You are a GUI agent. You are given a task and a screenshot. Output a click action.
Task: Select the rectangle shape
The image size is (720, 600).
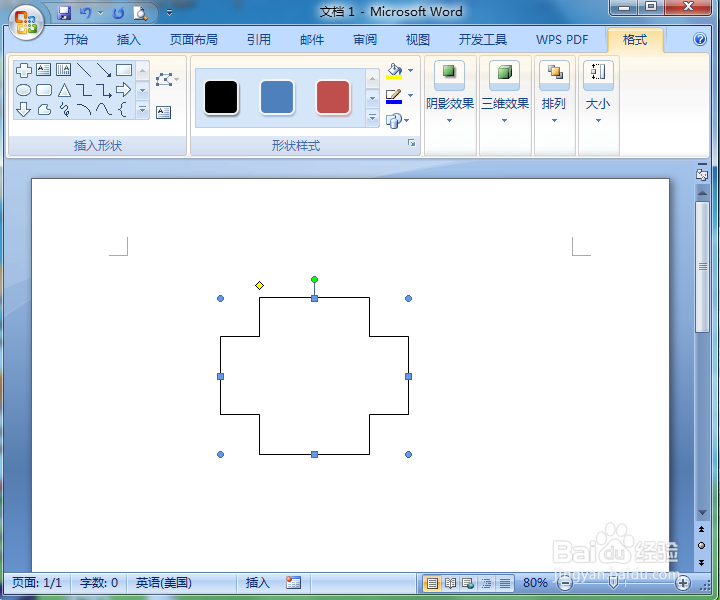coord(124,70)
